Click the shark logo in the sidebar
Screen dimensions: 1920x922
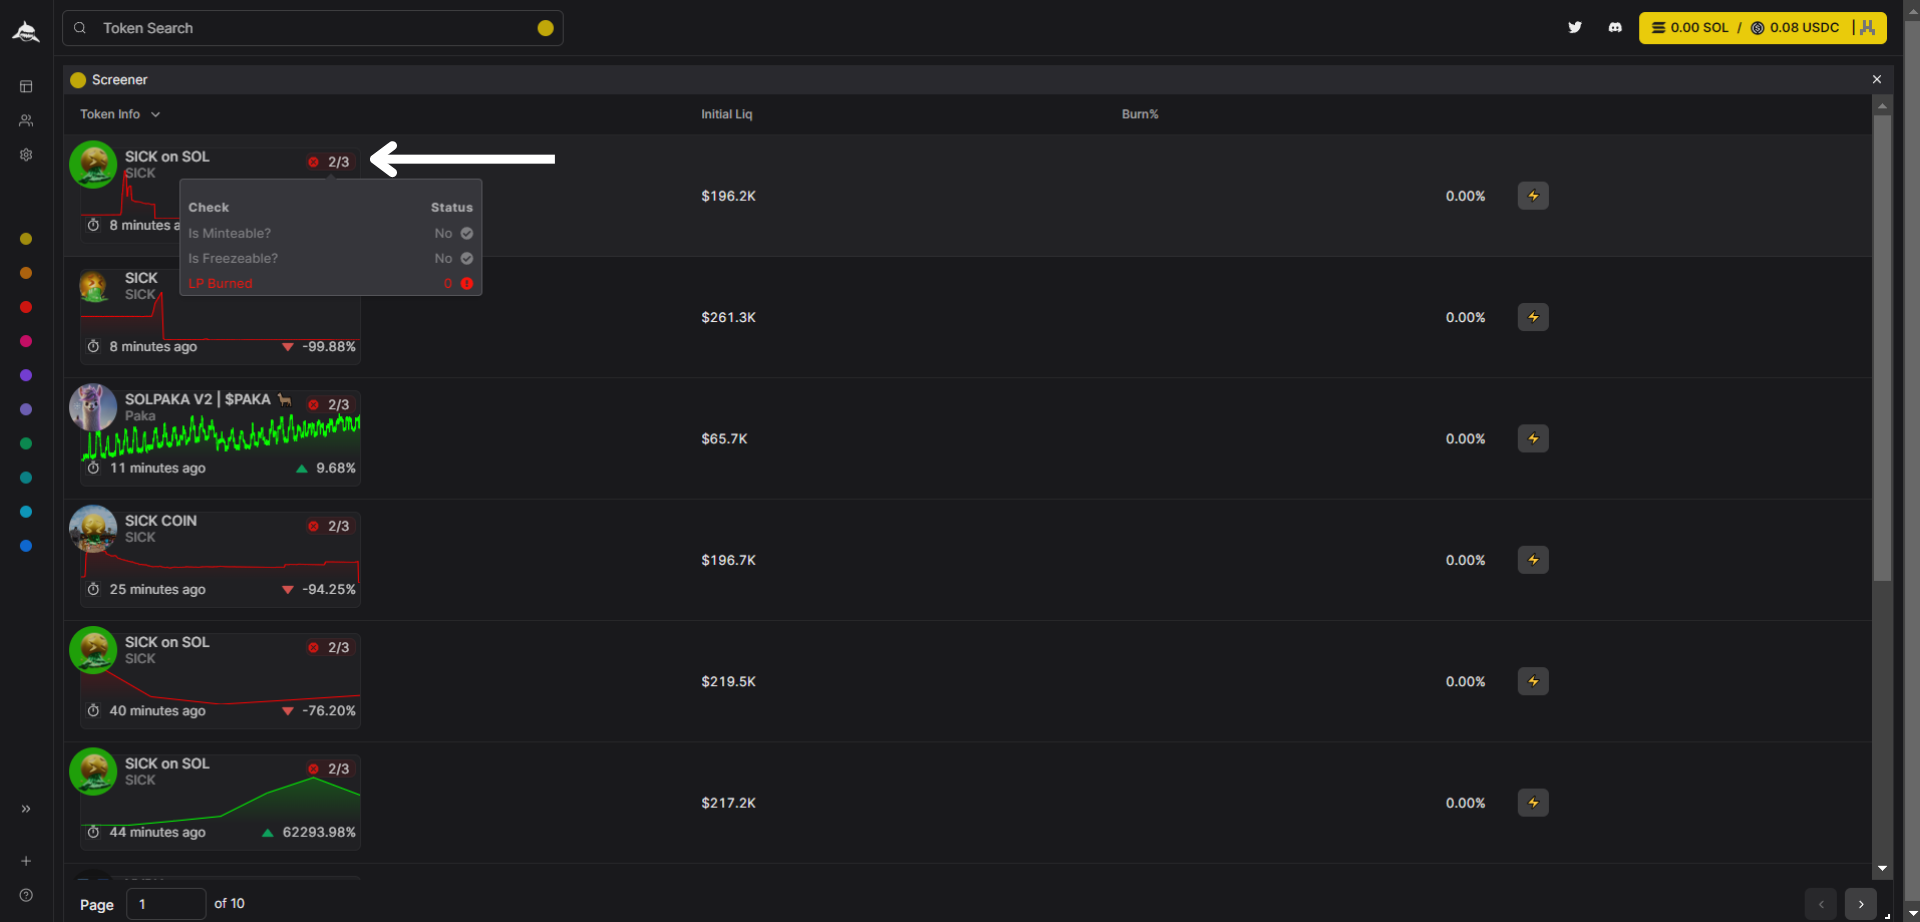[x=26, y=31]
